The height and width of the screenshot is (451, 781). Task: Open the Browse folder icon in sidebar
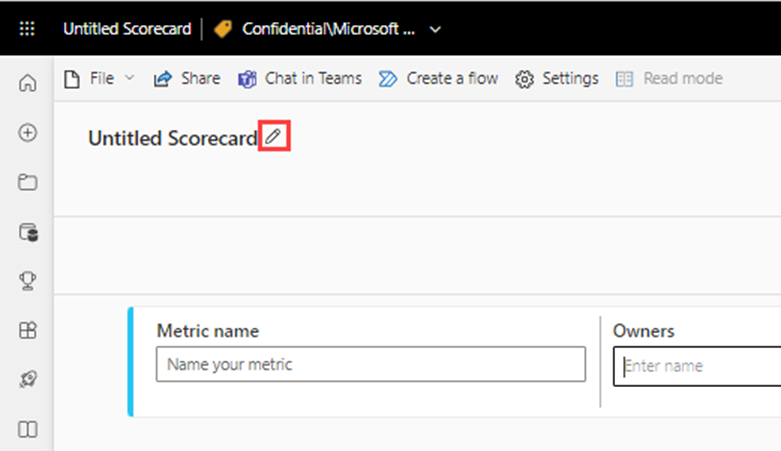[28, 182]
